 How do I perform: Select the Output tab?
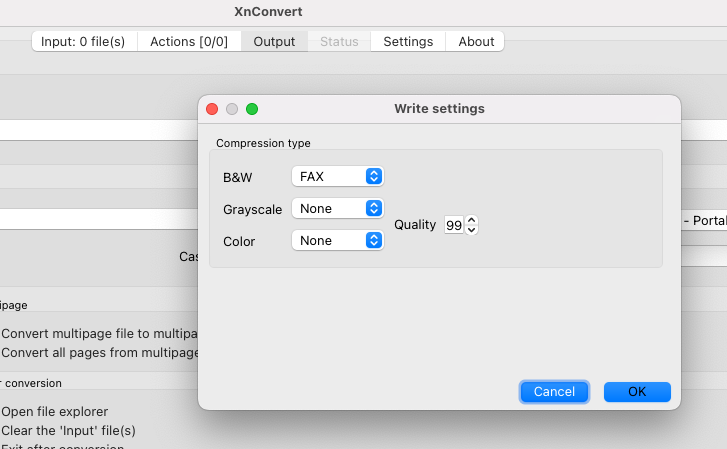pyautogui.click(x=274, y=41)
